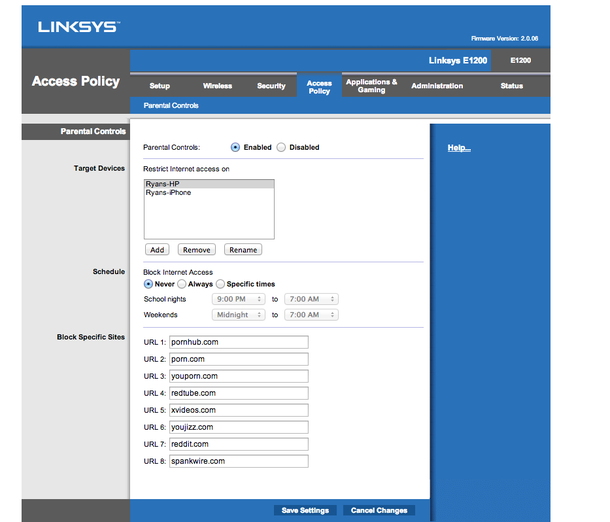Click the Remove device button
Image resolution: width=610 pixels, height=522 pixels.
click(196, 250)
